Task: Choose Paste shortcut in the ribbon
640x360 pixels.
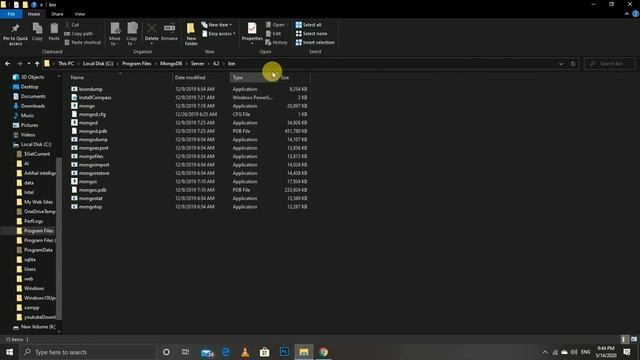Action: [x=83, y=42]
